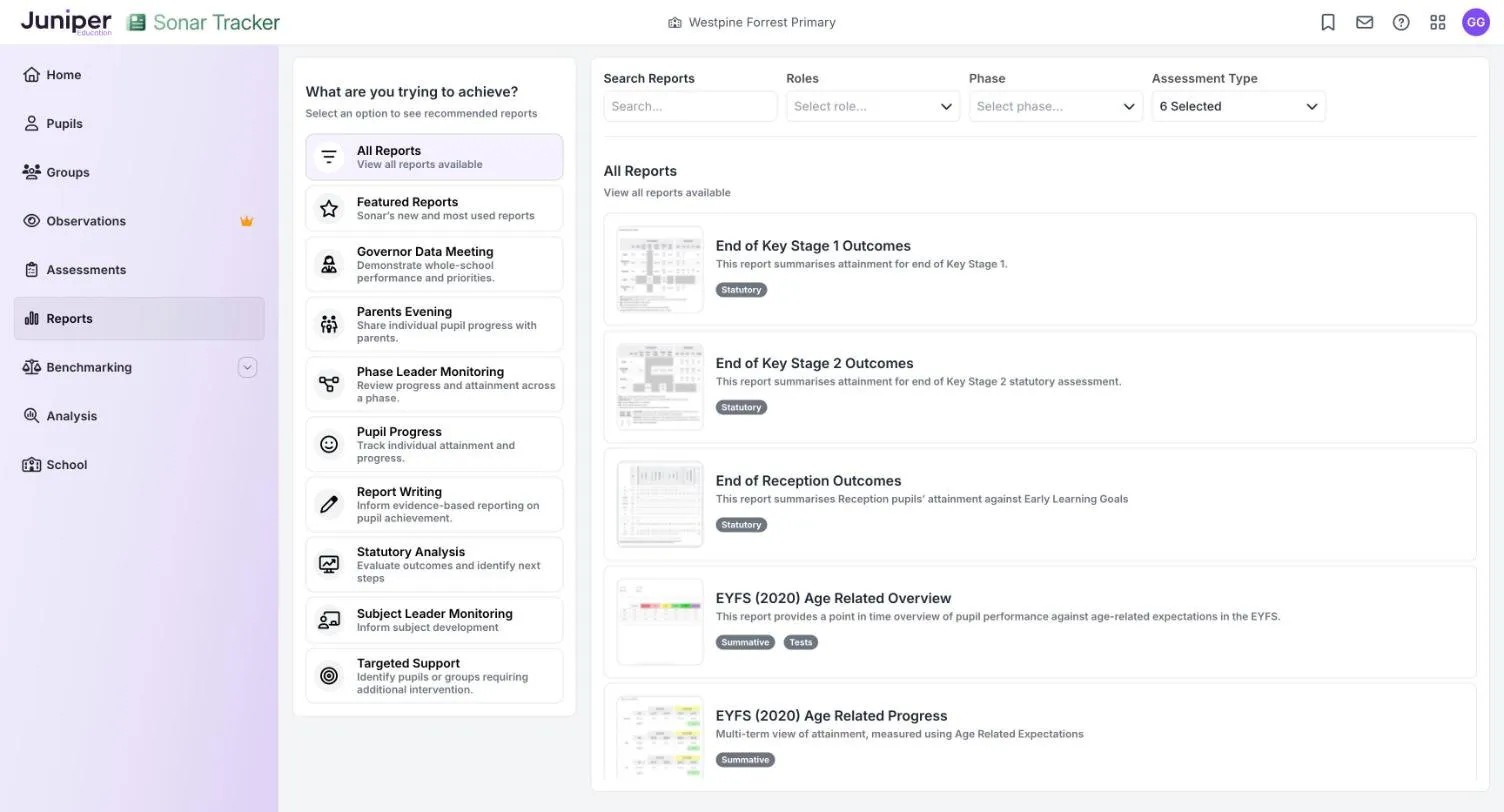Expand the Benchmarking submenu chevron

point(248,367)
